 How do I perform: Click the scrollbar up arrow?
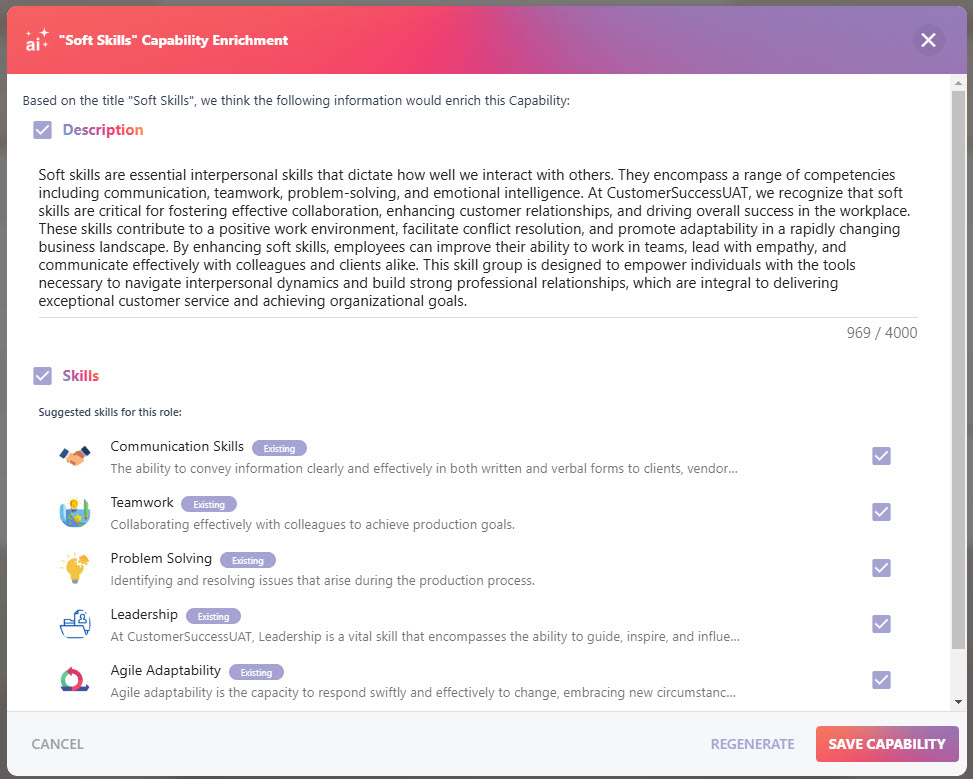click(x=958, y=83)
